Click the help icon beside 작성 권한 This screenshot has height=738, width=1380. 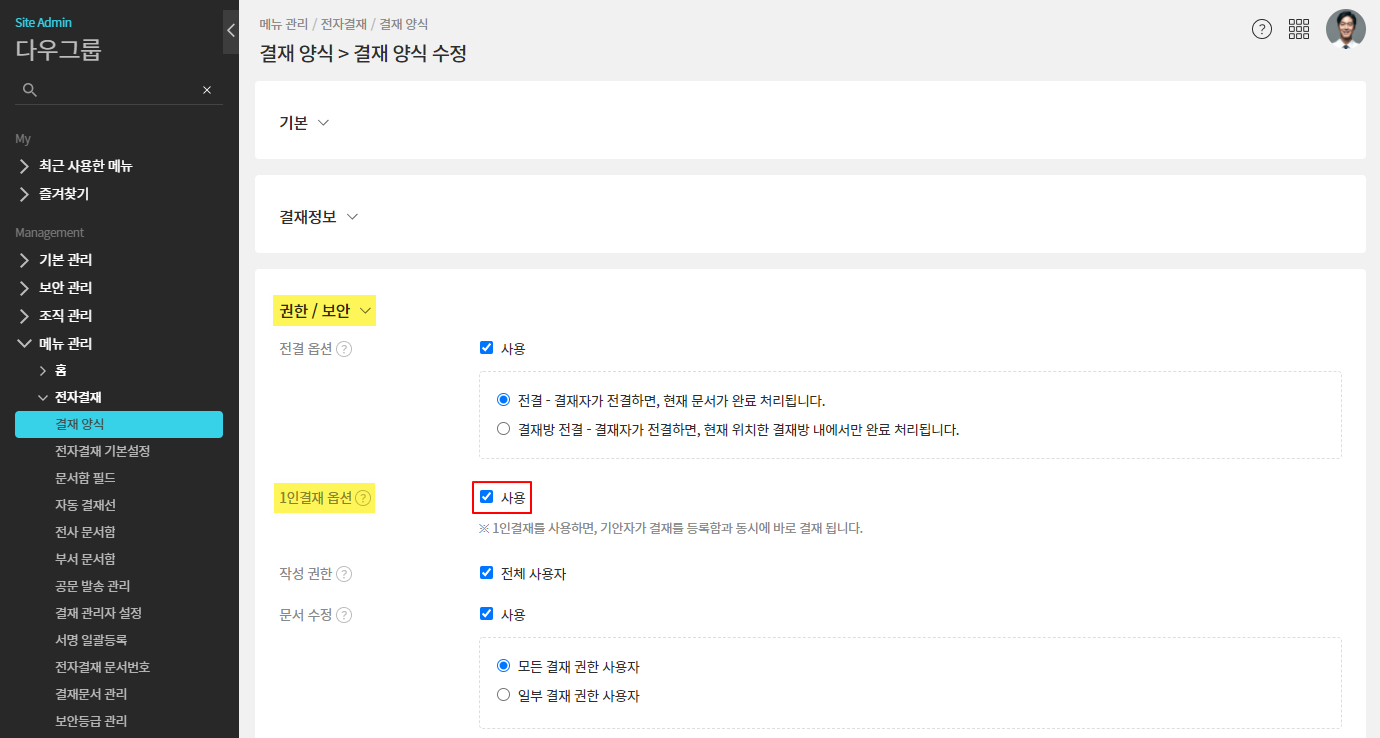tap(344, 574)
